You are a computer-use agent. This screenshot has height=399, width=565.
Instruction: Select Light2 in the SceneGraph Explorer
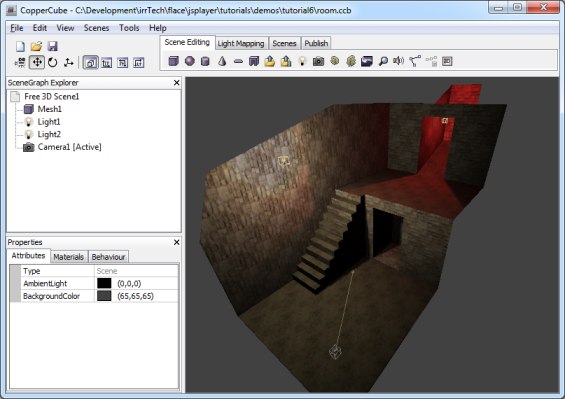pyautogui.click(x=49, y=134)
